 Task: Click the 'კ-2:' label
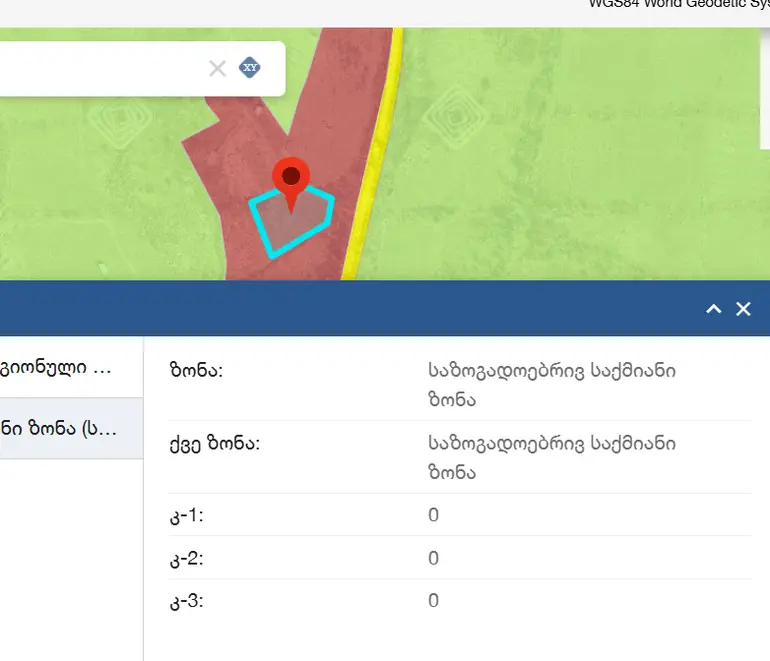coord(186,559)
